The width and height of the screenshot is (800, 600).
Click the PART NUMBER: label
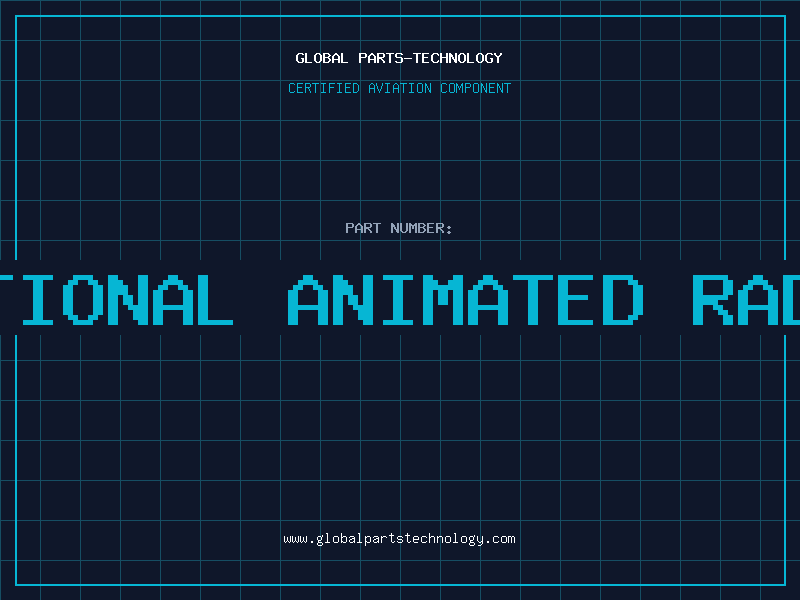pos(399,228)
